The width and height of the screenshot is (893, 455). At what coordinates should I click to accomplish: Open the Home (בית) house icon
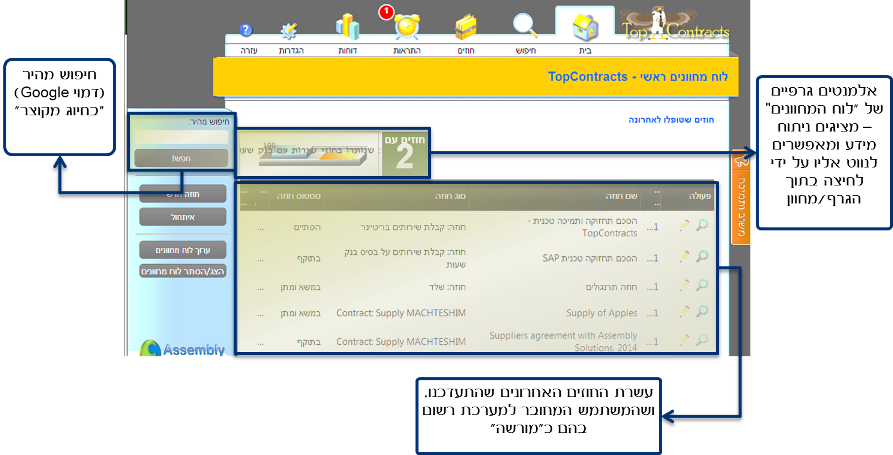point(585,27)
